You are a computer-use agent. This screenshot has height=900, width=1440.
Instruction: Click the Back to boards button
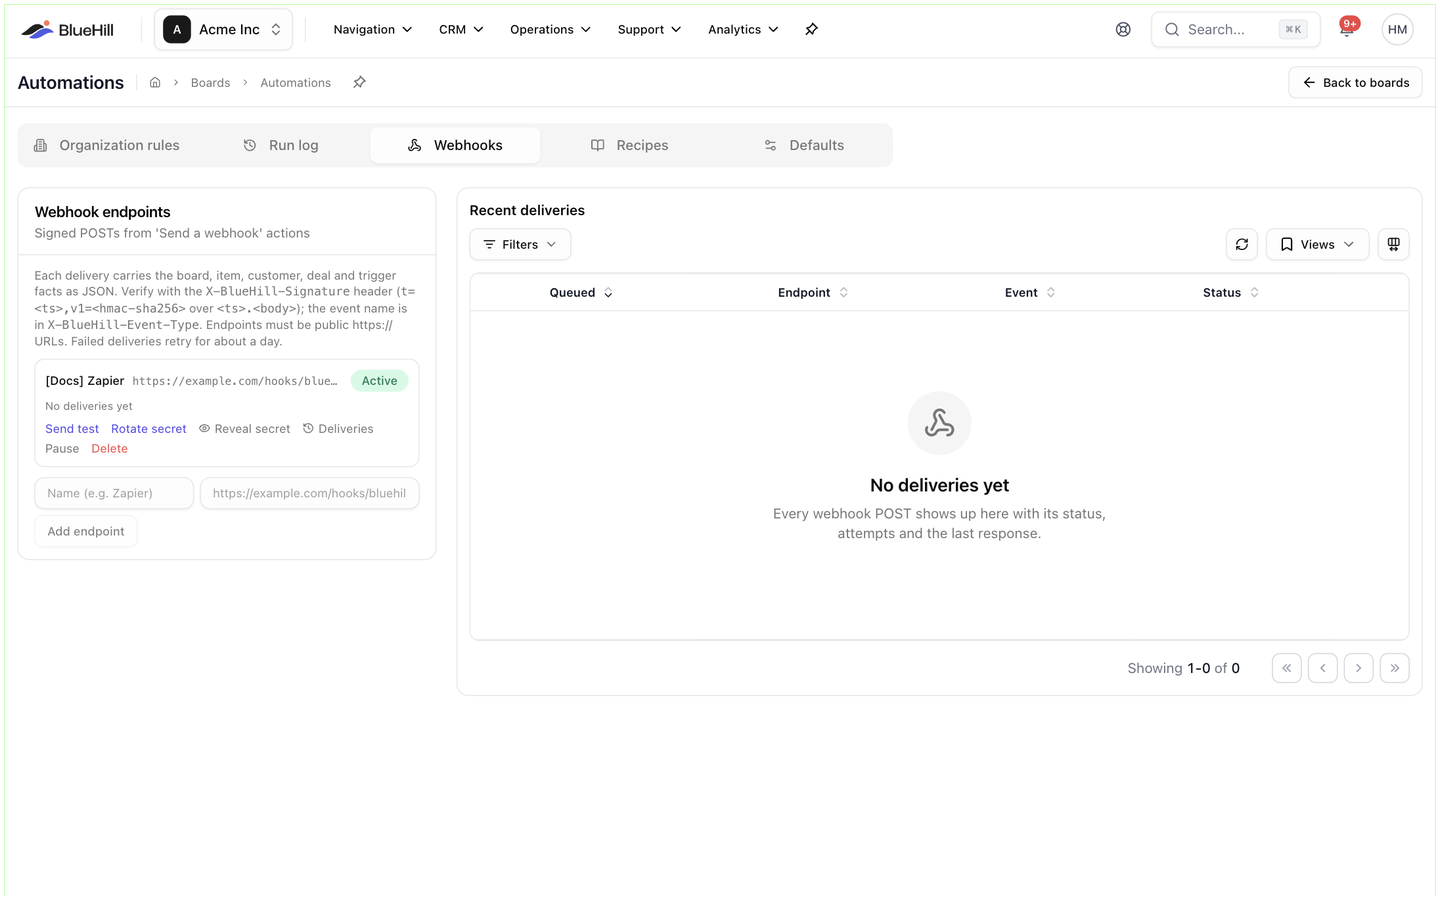1355,83
